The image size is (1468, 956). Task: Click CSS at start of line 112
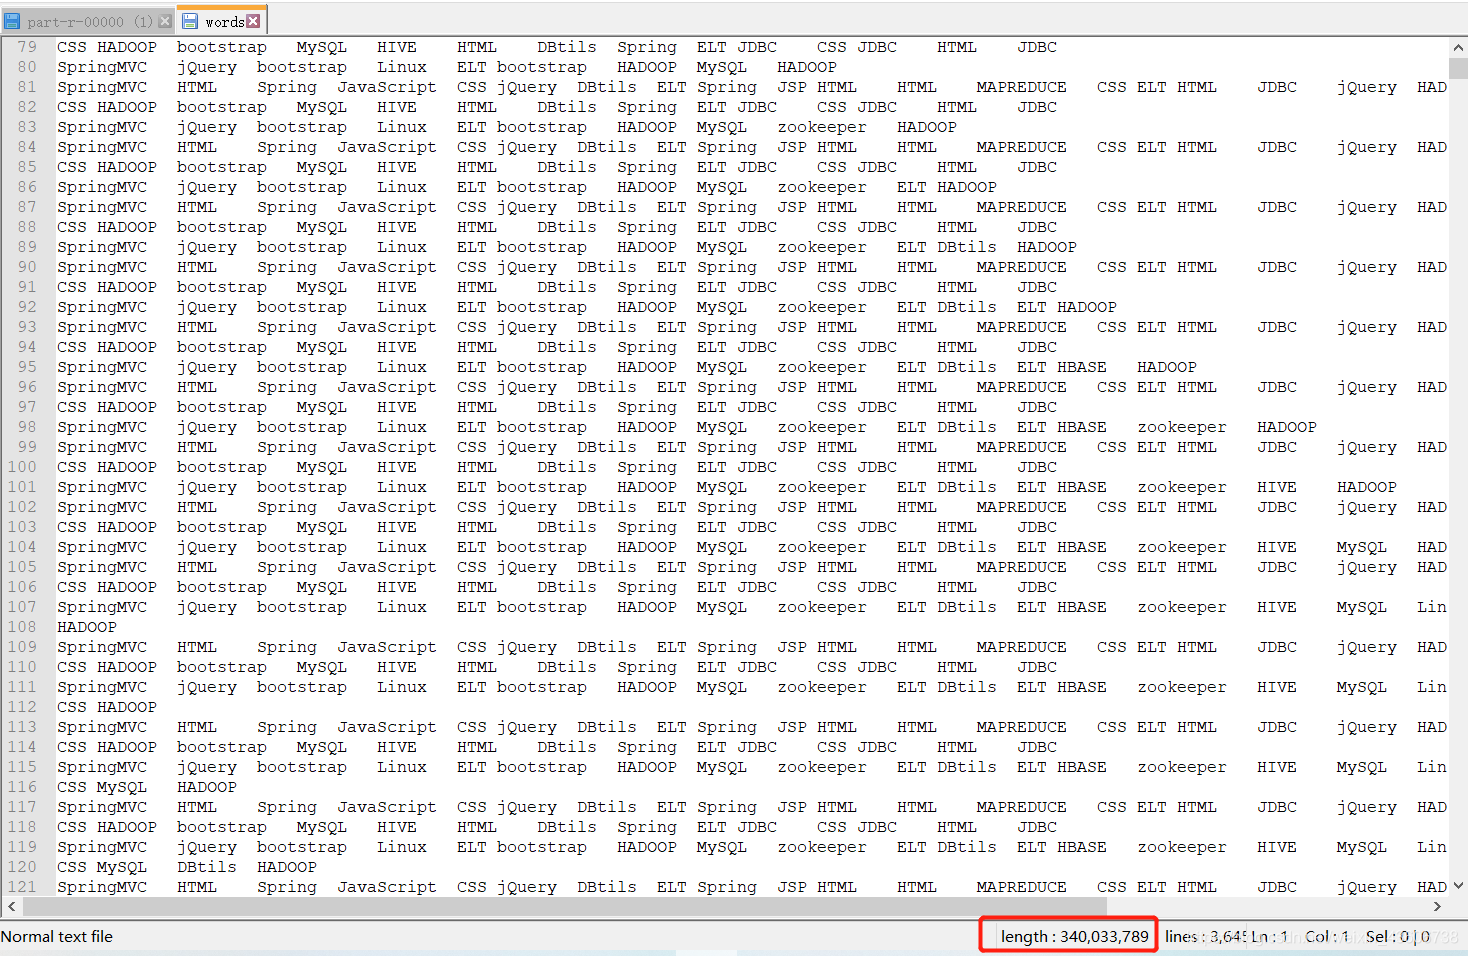click(x=72, y=707)
